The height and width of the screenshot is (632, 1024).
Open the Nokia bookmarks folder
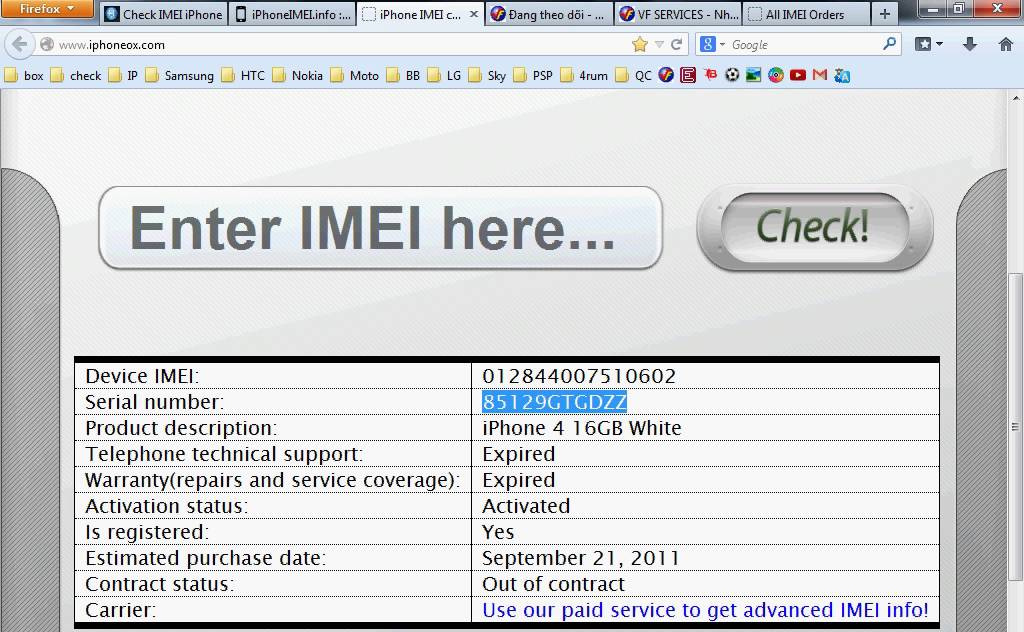(x=298, y=76)
